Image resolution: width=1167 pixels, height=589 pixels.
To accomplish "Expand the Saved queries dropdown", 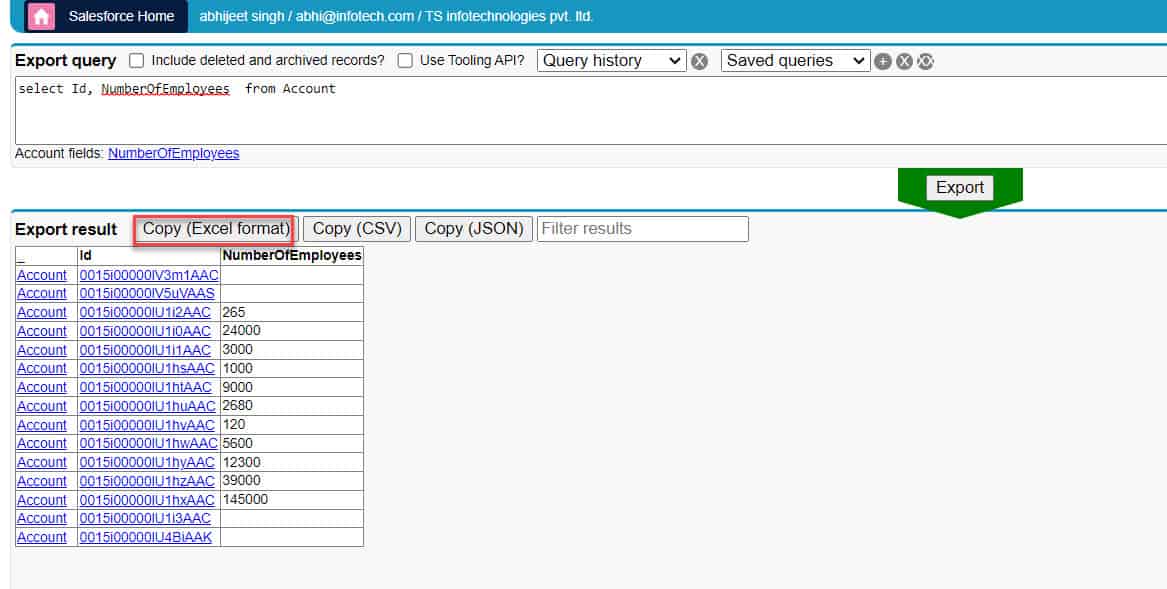I will click(x=795, y=60).
